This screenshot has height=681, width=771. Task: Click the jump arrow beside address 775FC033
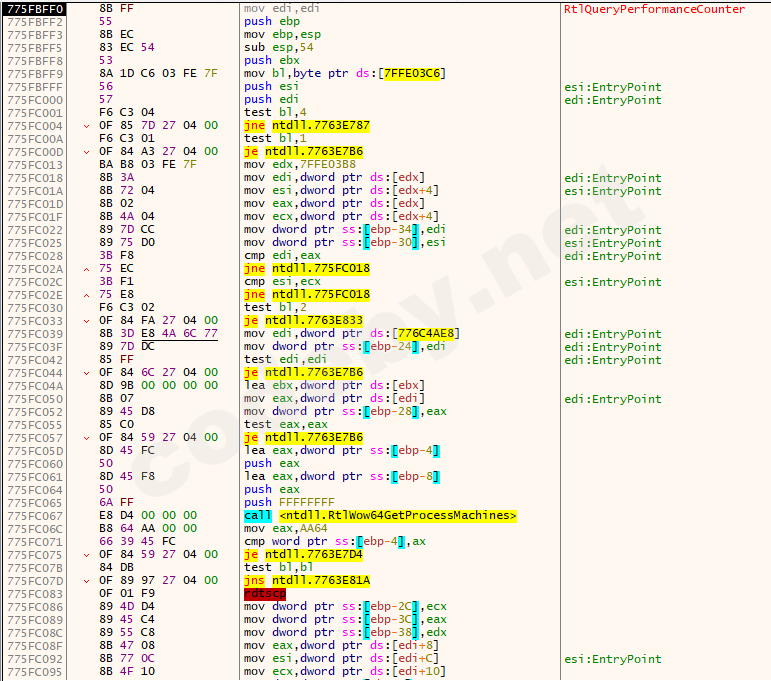[87, 321]
